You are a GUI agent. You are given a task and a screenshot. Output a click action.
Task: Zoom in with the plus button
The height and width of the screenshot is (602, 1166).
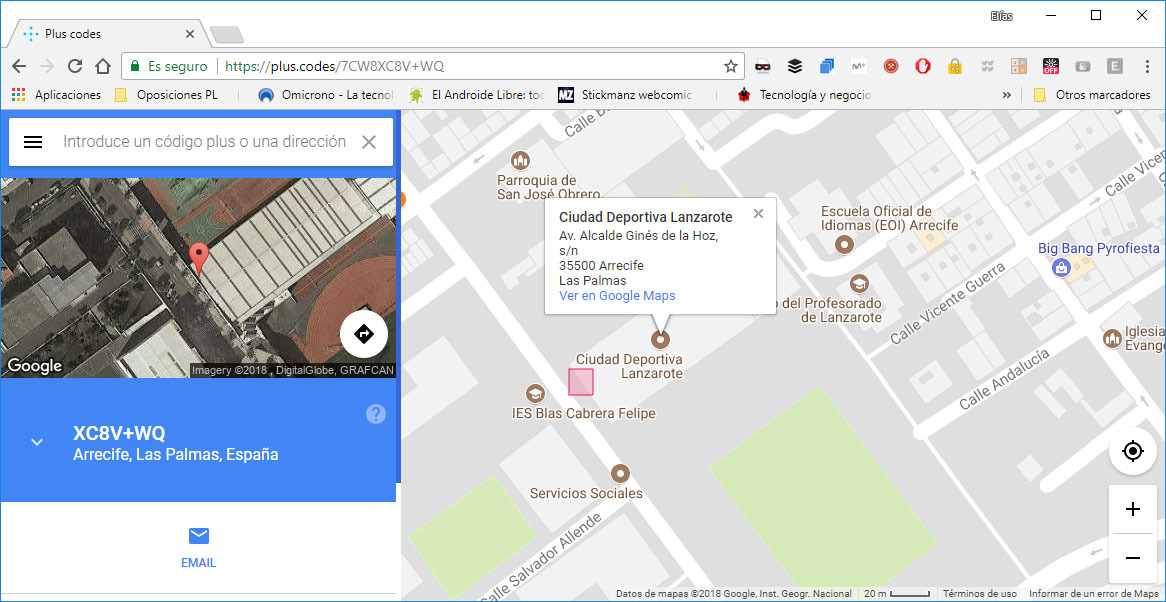[x=1132, y=509]
